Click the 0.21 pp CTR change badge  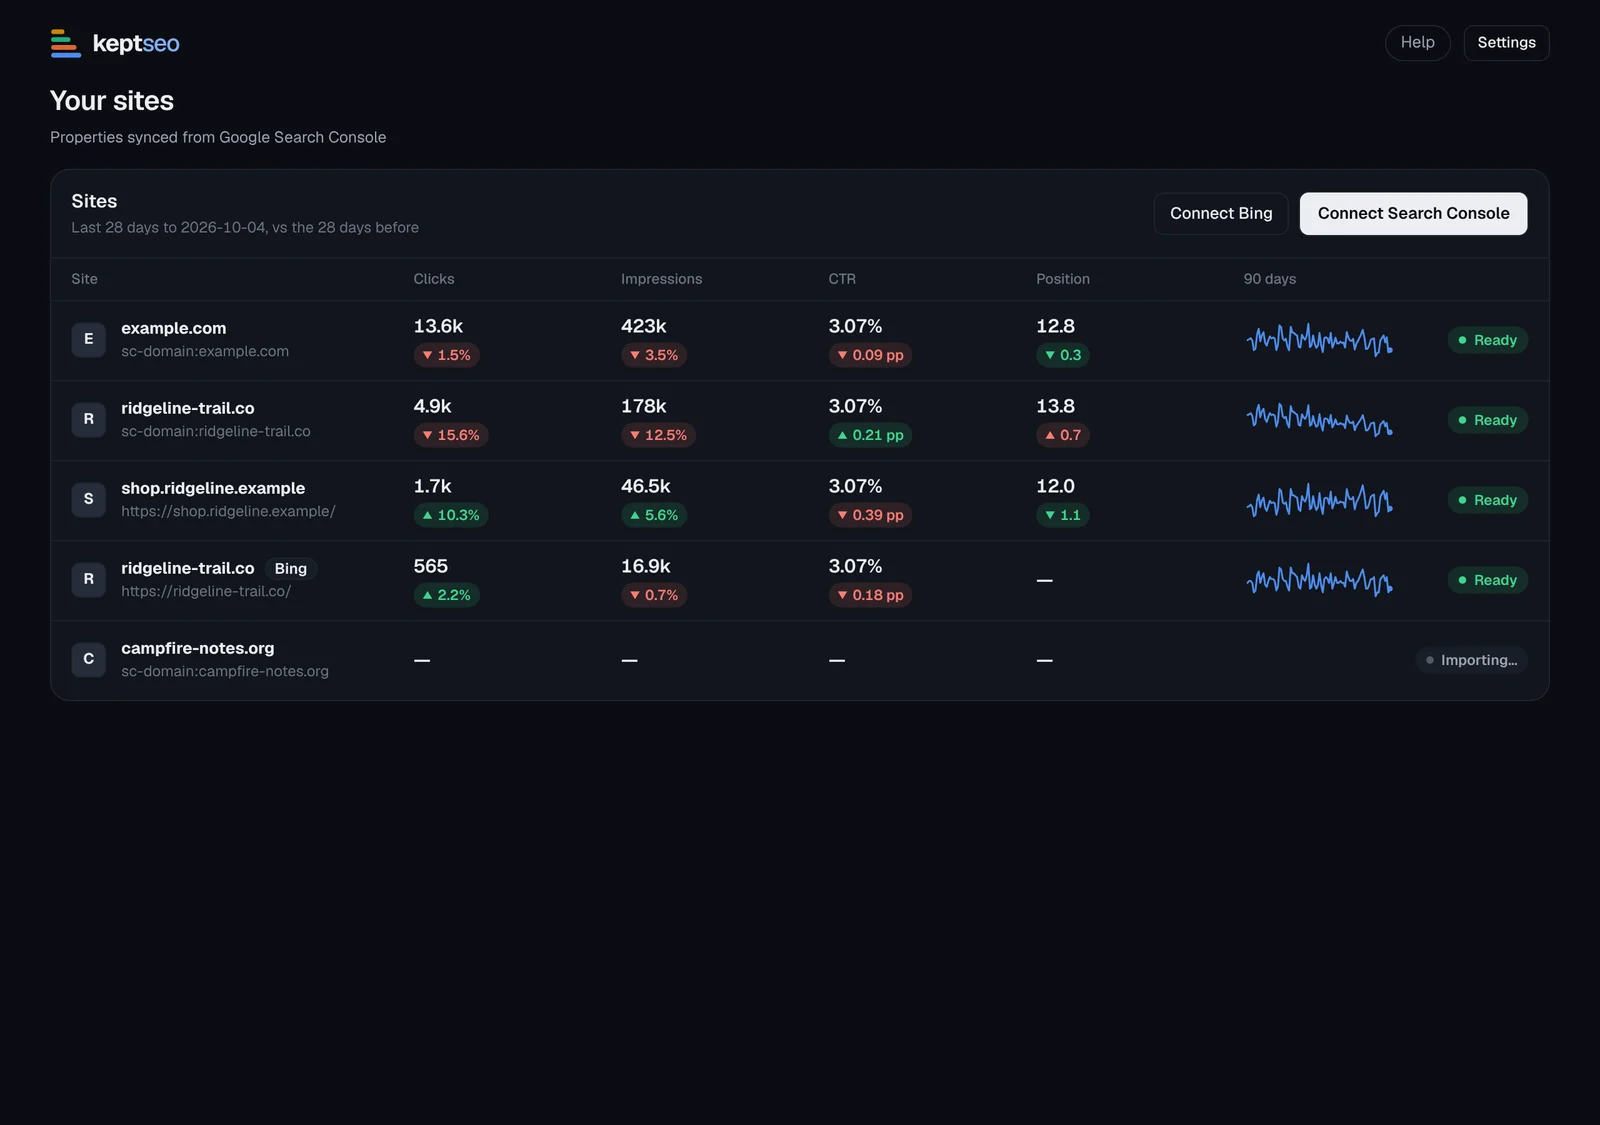870,435
